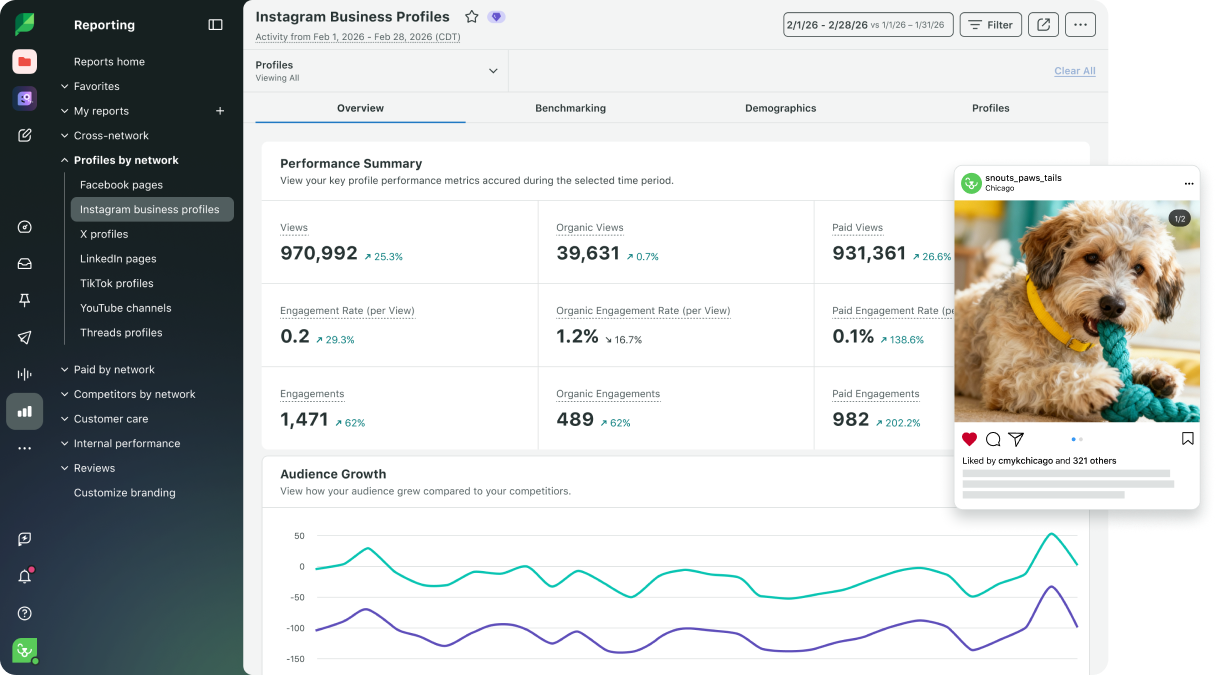Open the three dots more icon in sidebar

[x=25, y=448]
